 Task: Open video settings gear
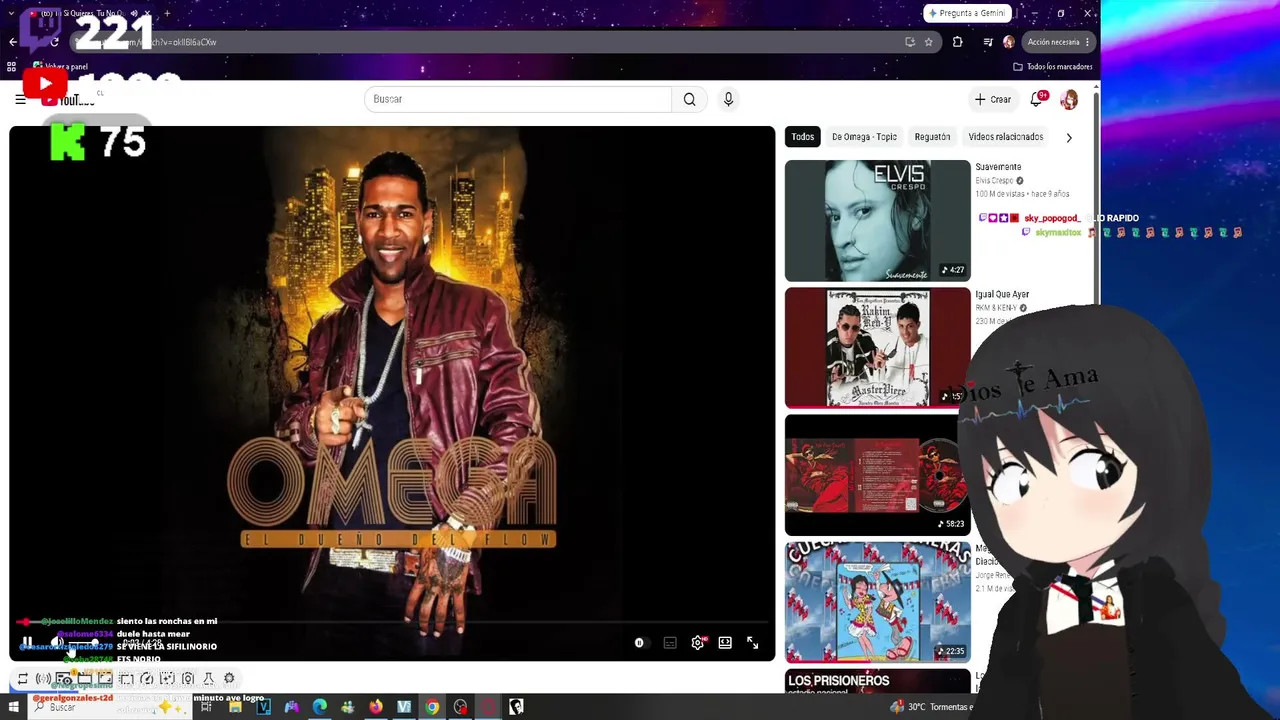(x=698, y=643)
